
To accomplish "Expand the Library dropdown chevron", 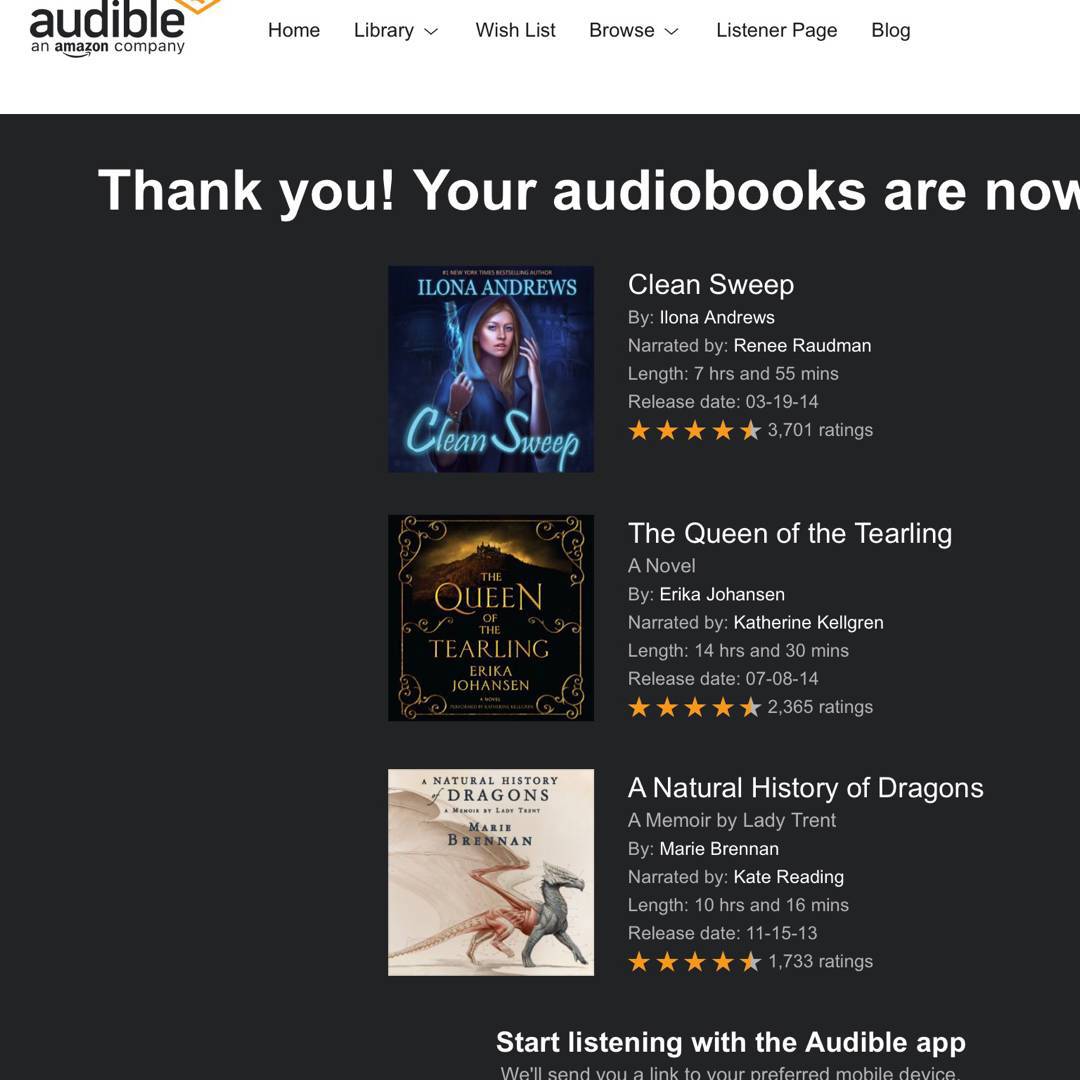I will coord(431,32).
